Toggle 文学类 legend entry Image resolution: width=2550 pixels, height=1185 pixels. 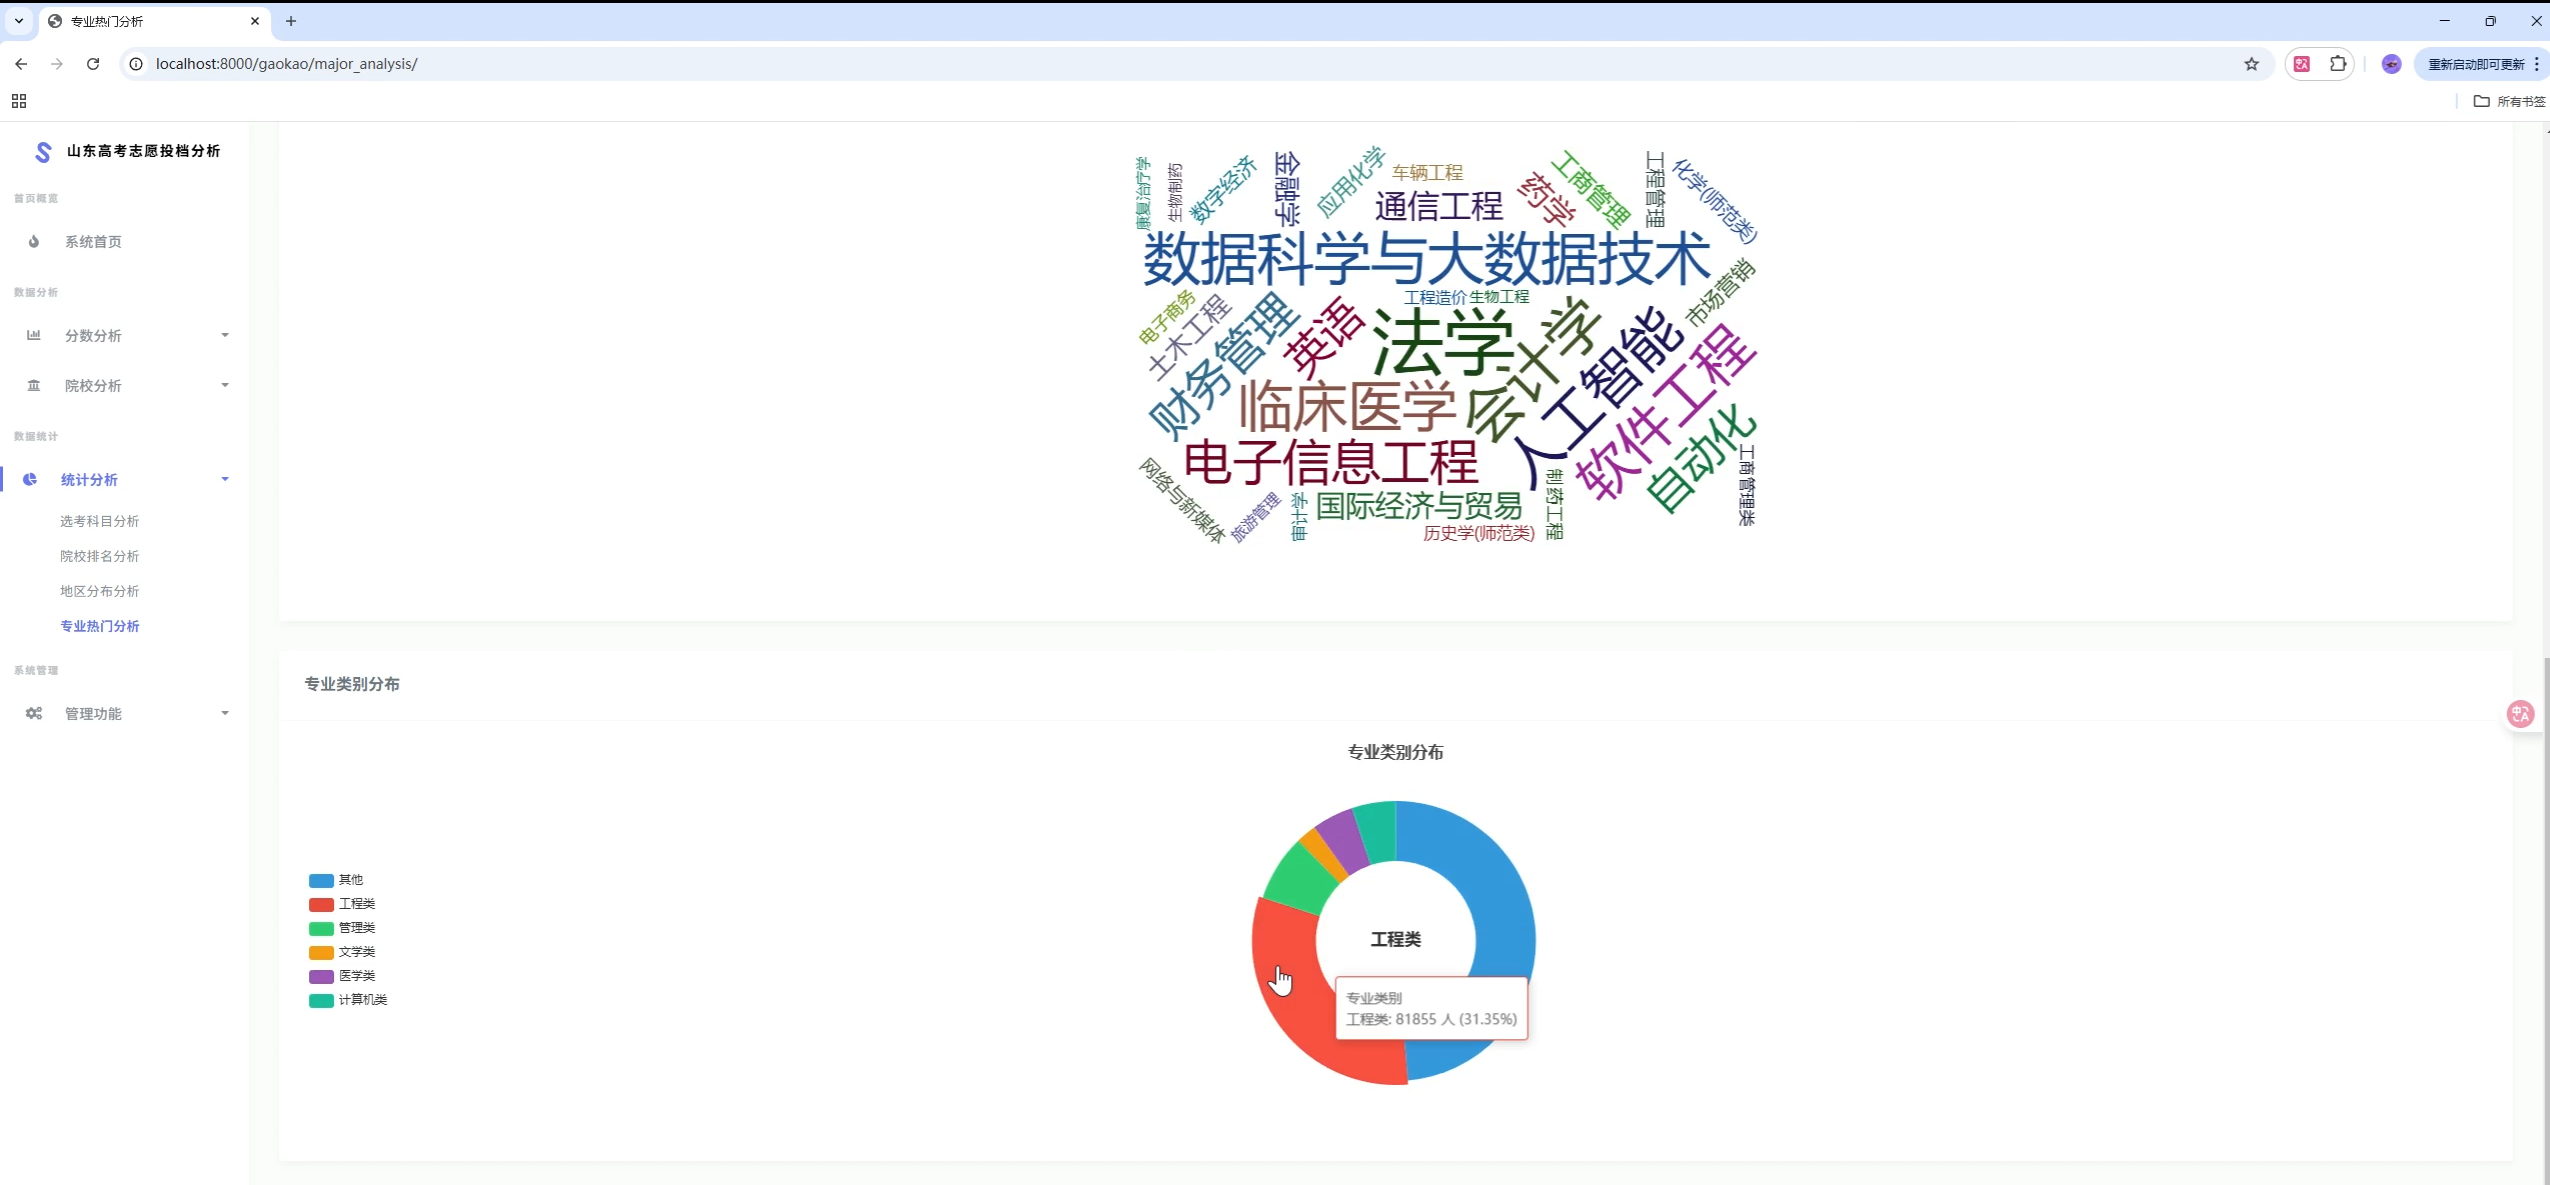(x=342, y=952)
